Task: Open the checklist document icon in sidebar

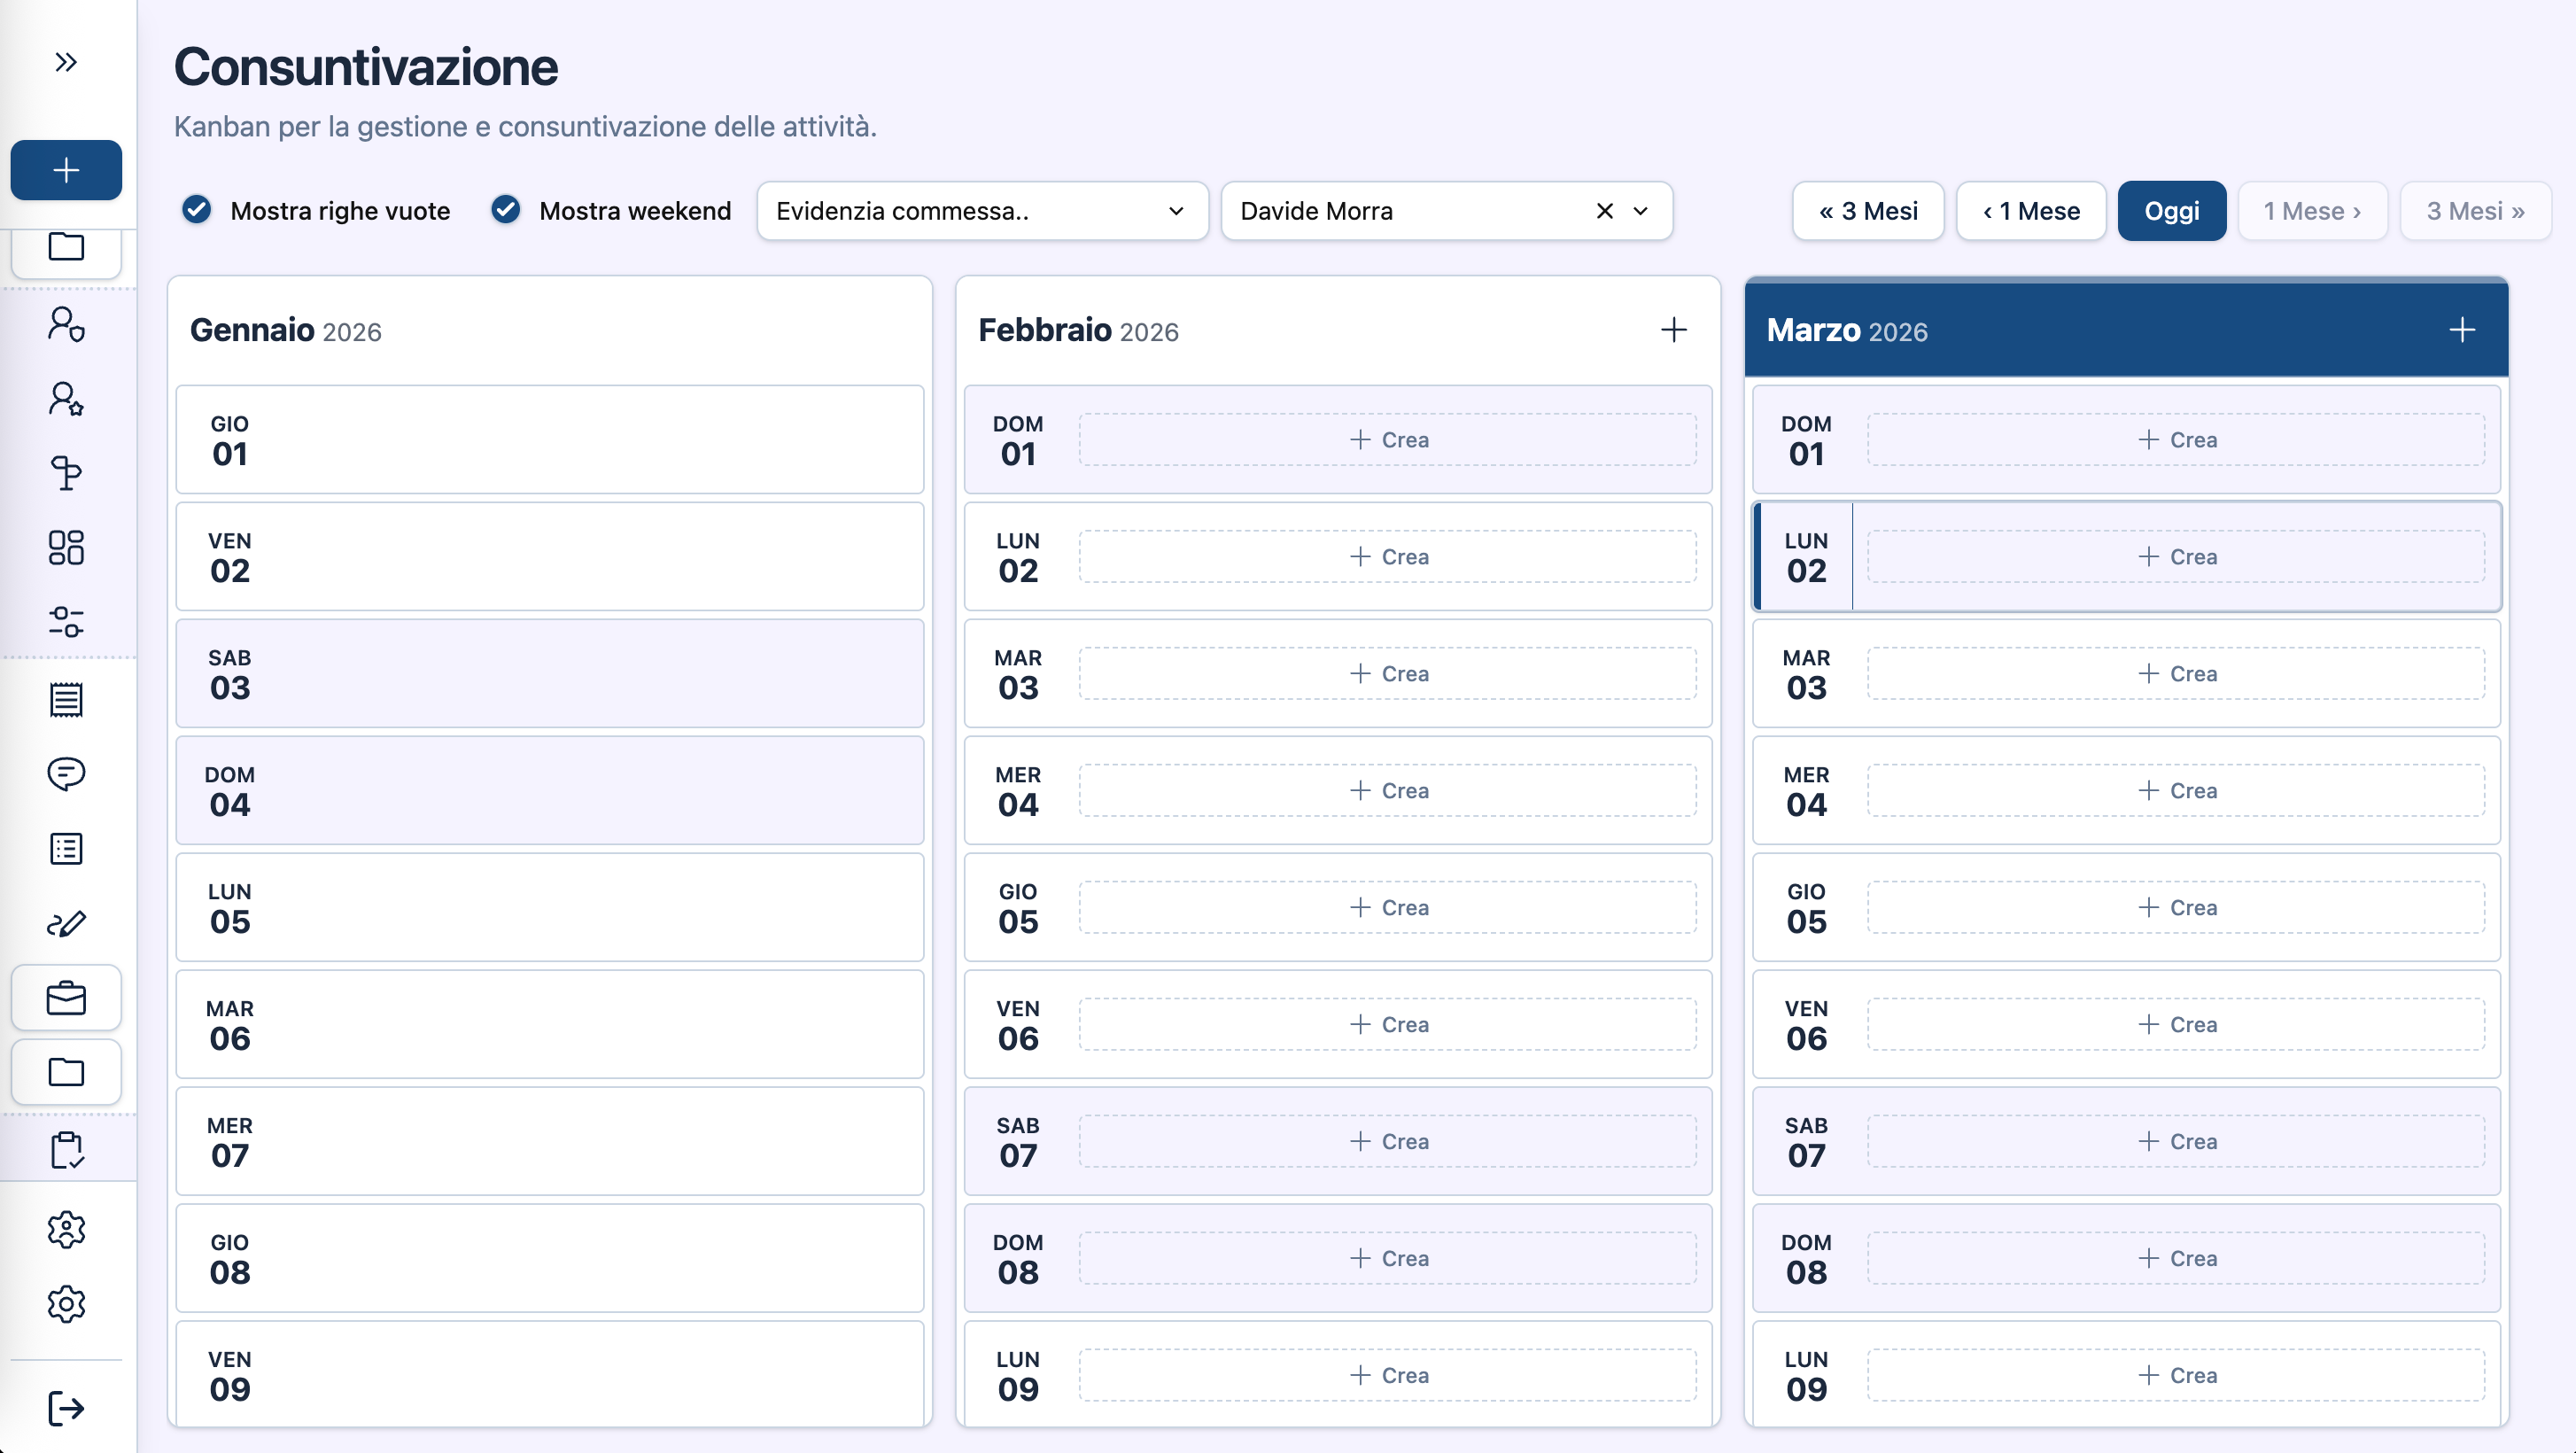Action: point(66,848)
